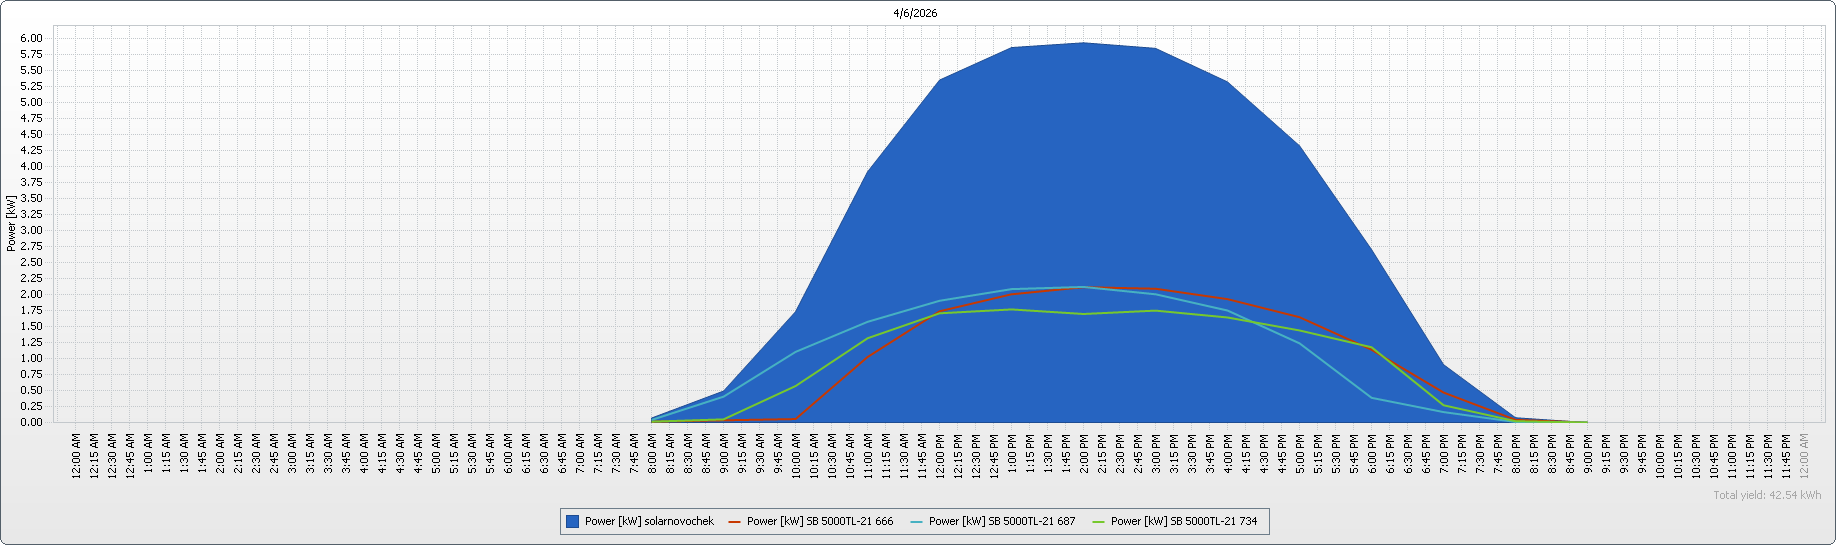Click the vertical 'Power [kW]' axis title
This screenshot has height=545, width=1836.
click(x=11, y=223)
